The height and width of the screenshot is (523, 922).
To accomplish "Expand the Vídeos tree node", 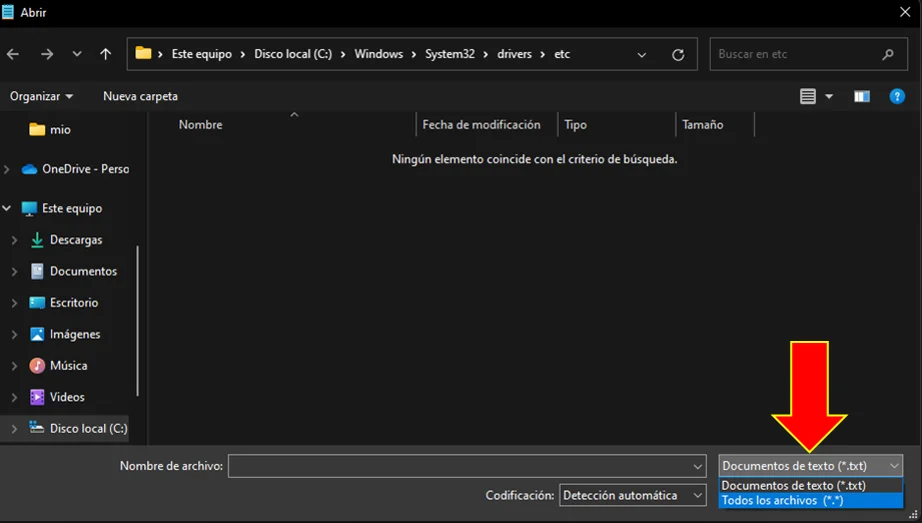I will tap(15, 397).
